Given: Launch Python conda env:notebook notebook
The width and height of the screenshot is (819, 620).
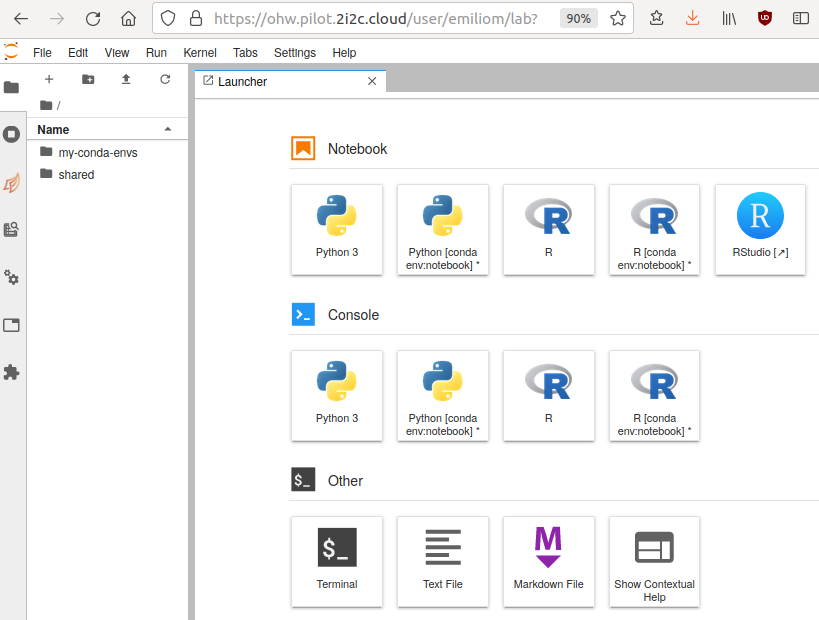Looking at the screenshot, I should (443, 230).
